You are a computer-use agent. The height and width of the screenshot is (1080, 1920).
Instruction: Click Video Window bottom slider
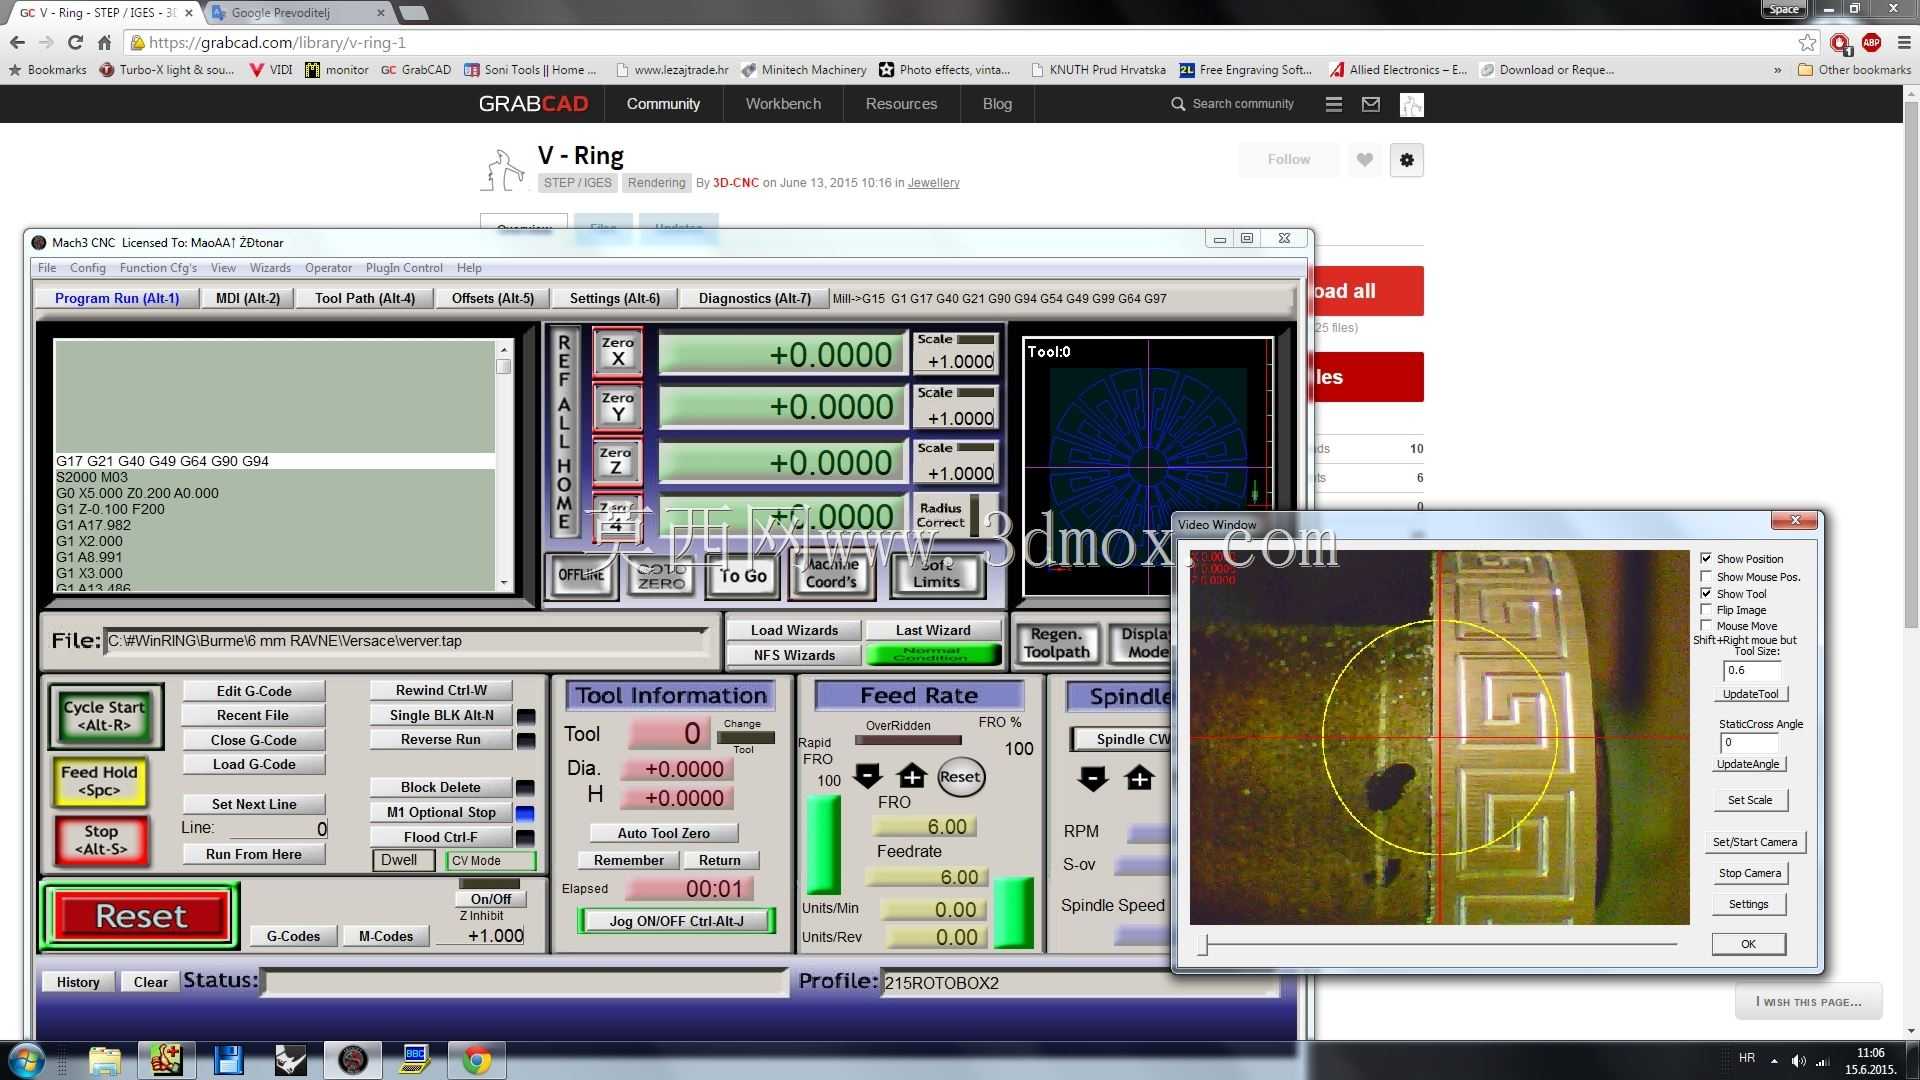[1438, 943]
